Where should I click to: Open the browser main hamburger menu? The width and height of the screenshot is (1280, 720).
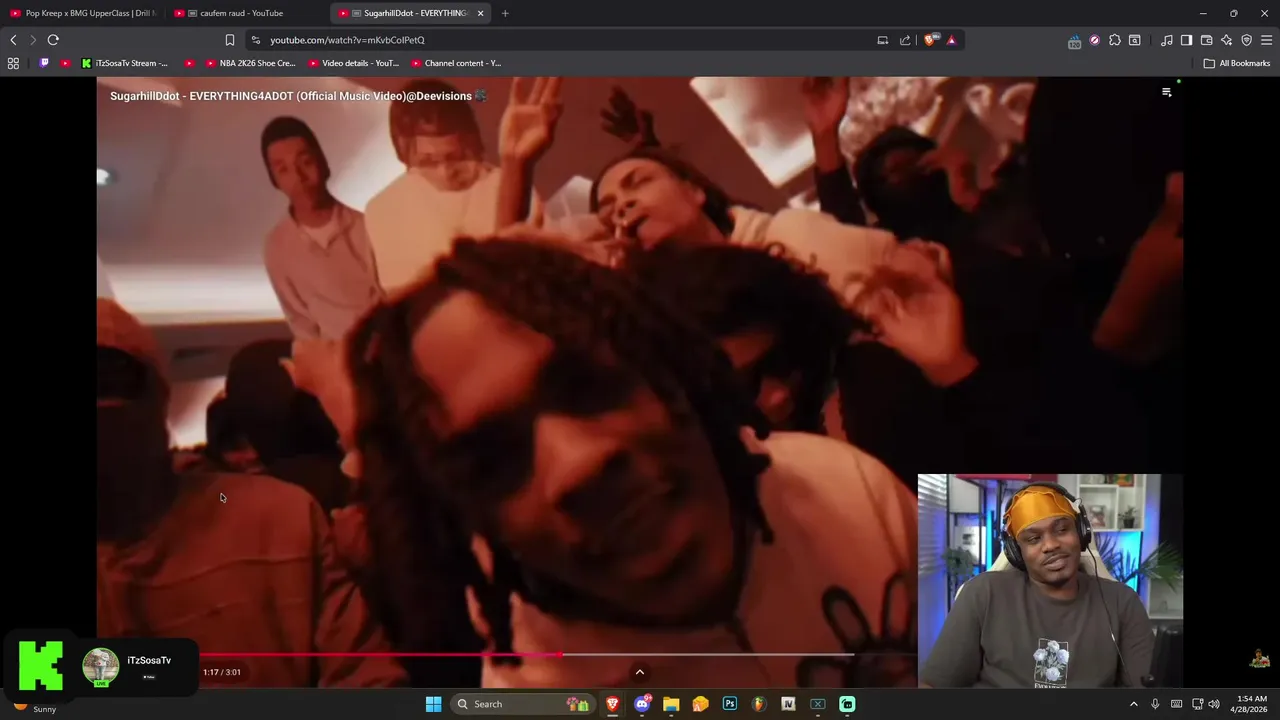coord(1266,40)
